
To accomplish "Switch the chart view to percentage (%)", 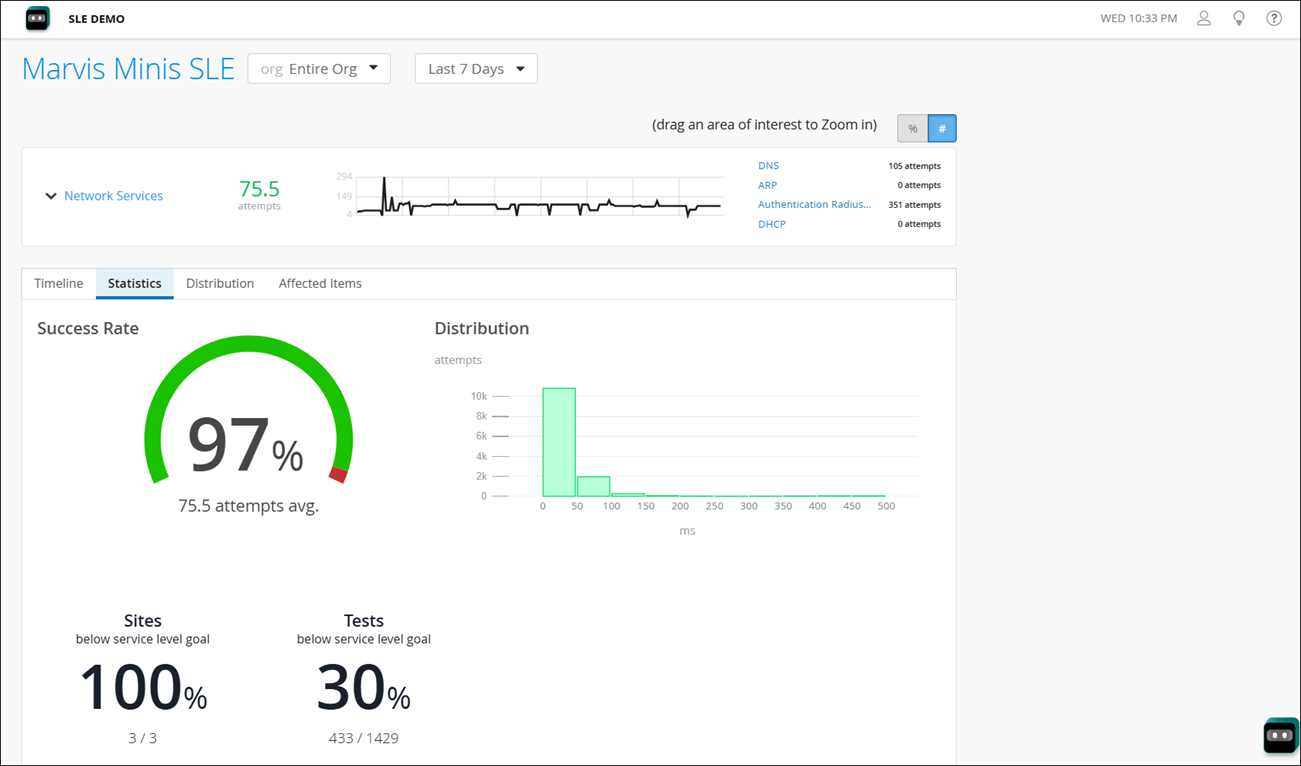I will (x=911, y=128).
